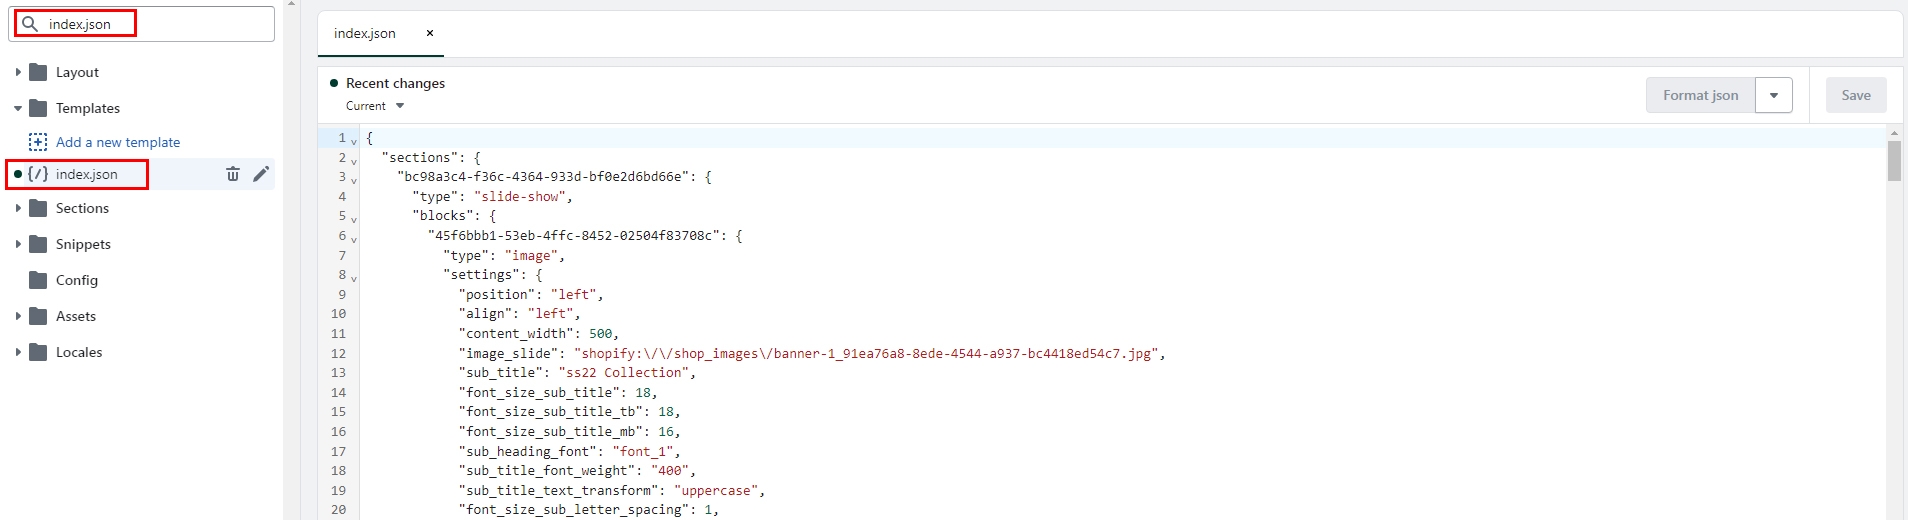Expand the Layout folder
This screenshot has width=1908, height=520.
point(18,72)
